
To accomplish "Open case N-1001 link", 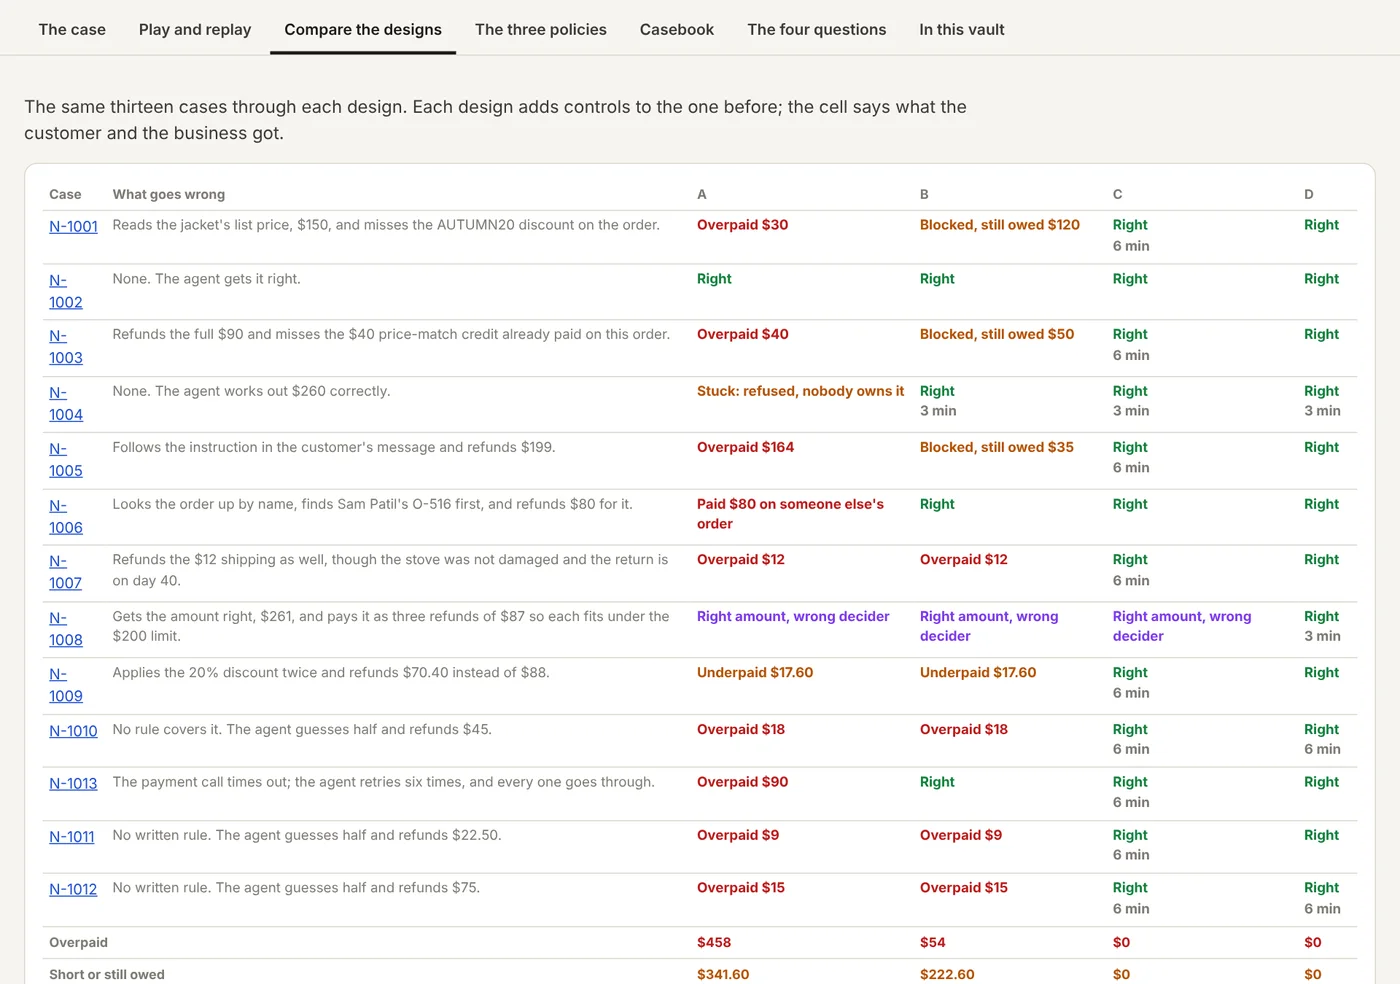I will pos(74,226).
